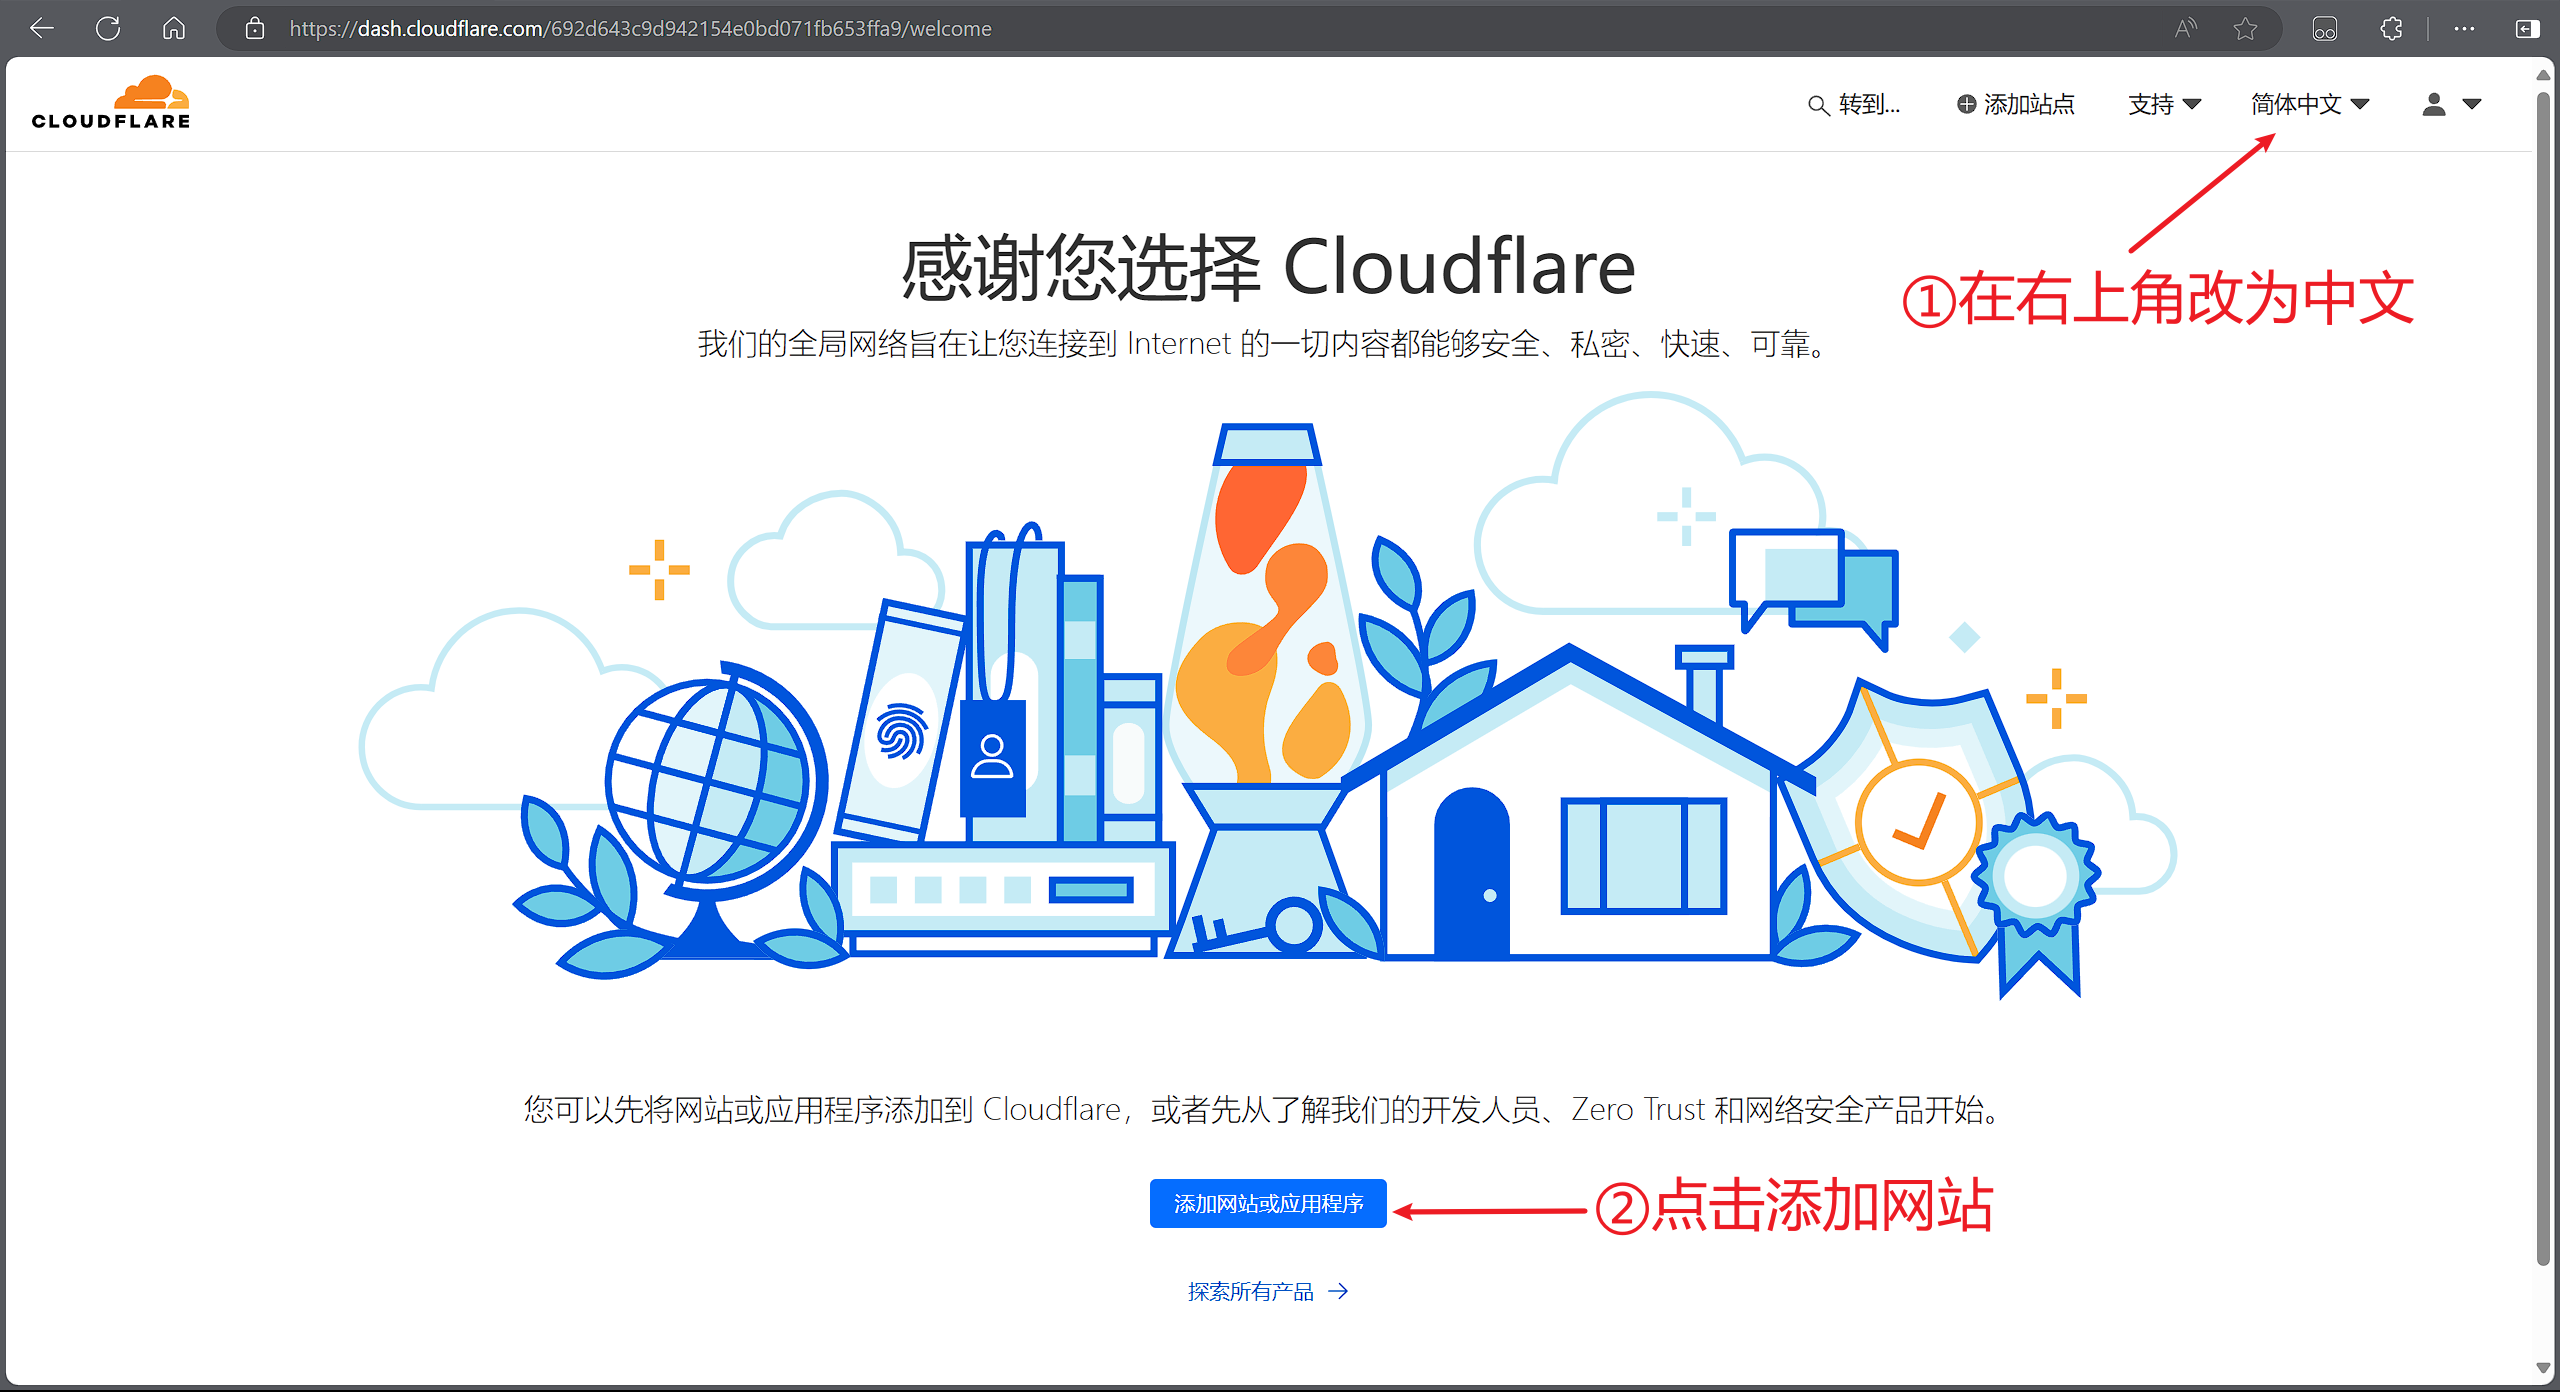The image size is (2560, 1392).
Task: Go to browser home with the home icon
Action: [173, 28]
